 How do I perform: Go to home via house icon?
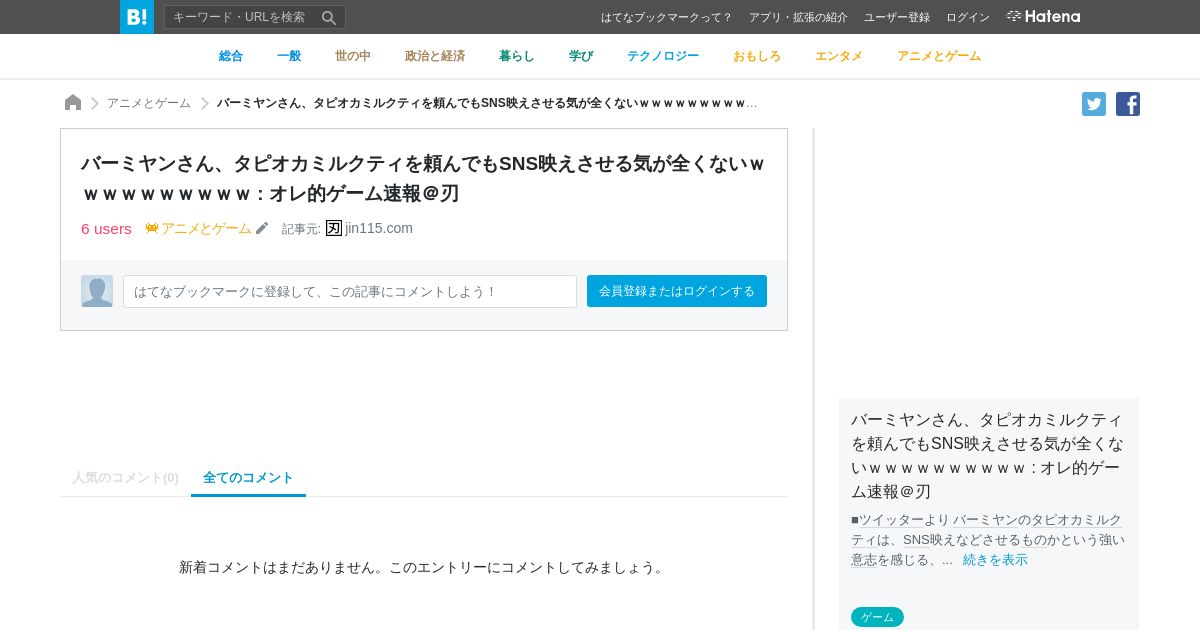point(73,102)
